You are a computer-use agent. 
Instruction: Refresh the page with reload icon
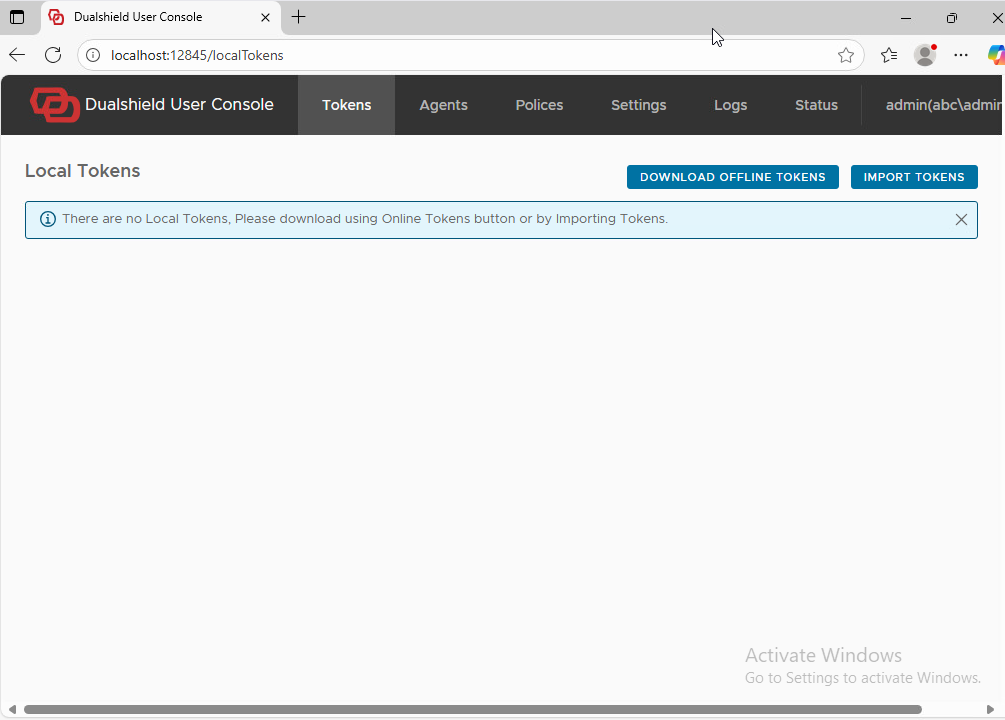click(53, 55)
